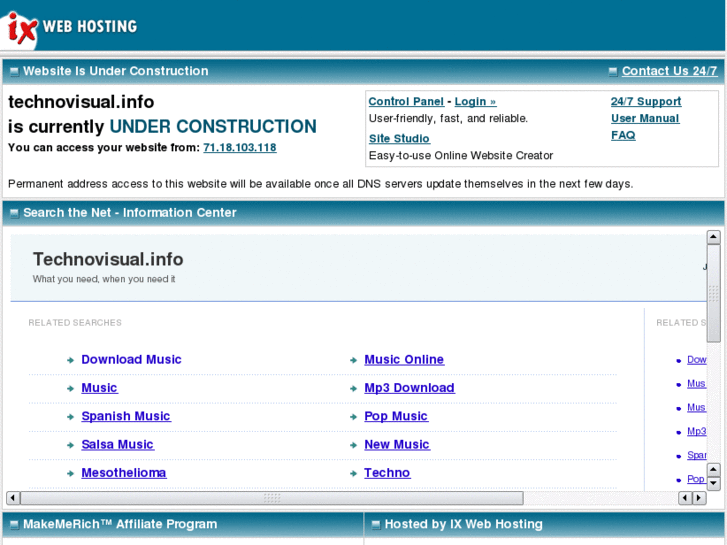Screen dimensions: 727x545
Task: Click the arrow bullet beside Download Music
Action: pyautogui.click(x=70, y=360)
